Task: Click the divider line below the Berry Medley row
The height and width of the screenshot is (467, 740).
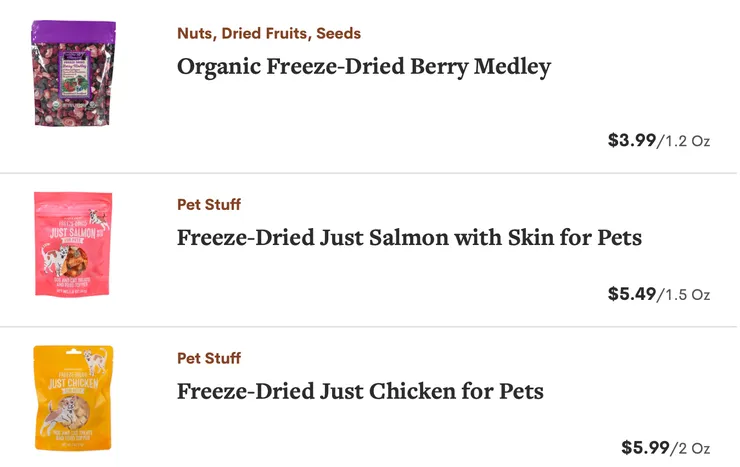Action: click(x=369, y=173)
